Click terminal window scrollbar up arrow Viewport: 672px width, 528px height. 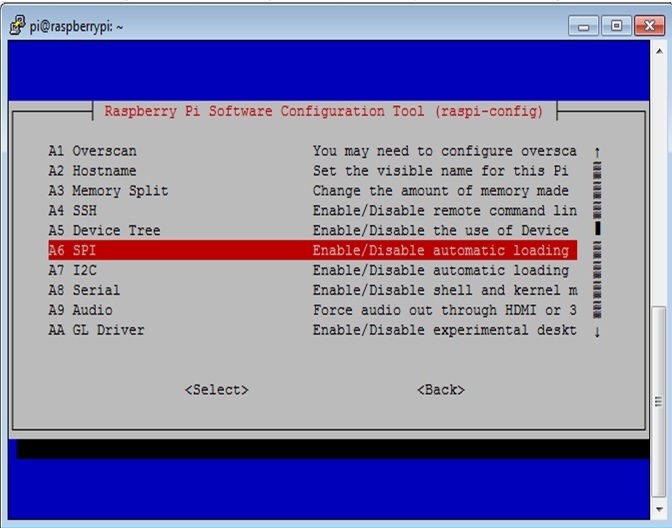click(x=659, y=51)
